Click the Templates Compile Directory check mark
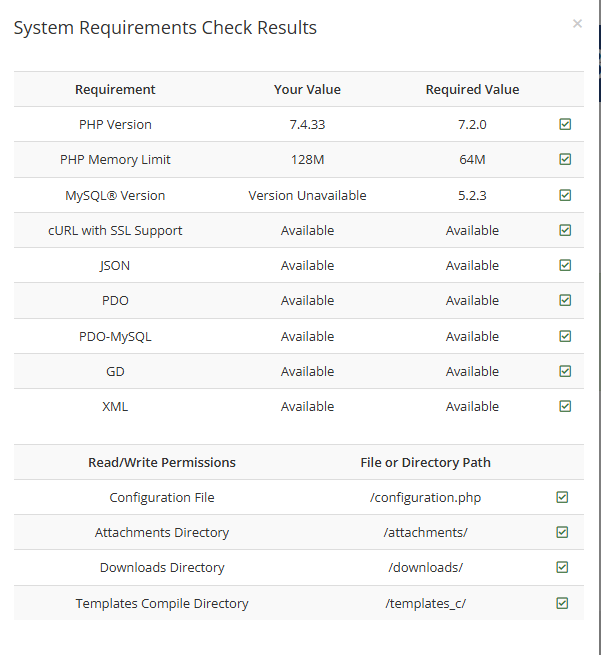Image resolution: width=601 pixels, height=655 pixels. [562, 603]
